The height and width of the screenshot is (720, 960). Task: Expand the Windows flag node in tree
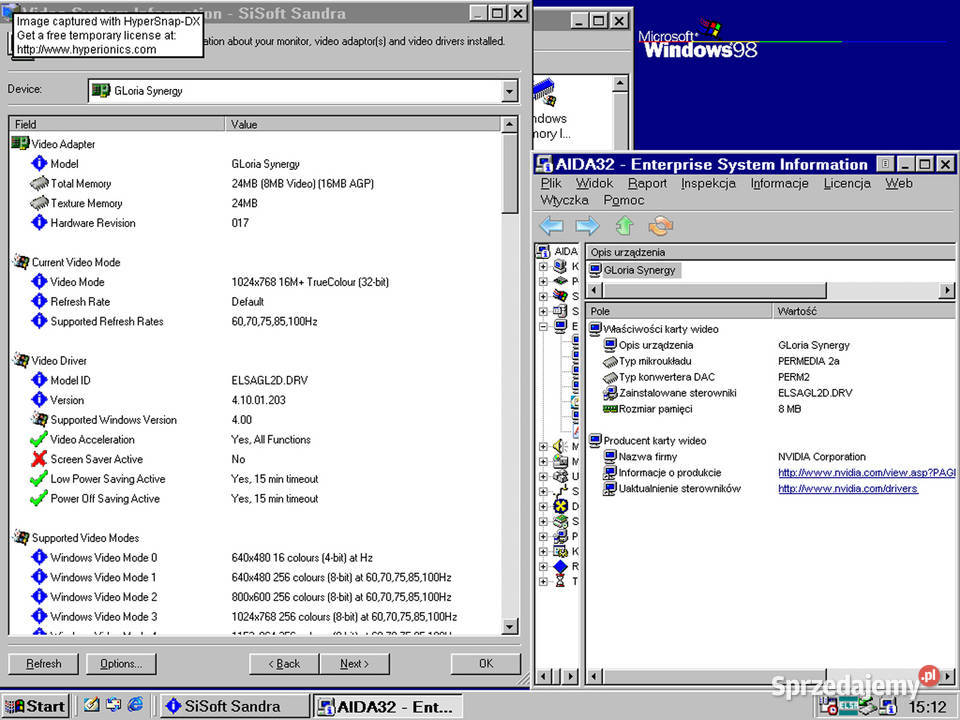pos(543,296)
